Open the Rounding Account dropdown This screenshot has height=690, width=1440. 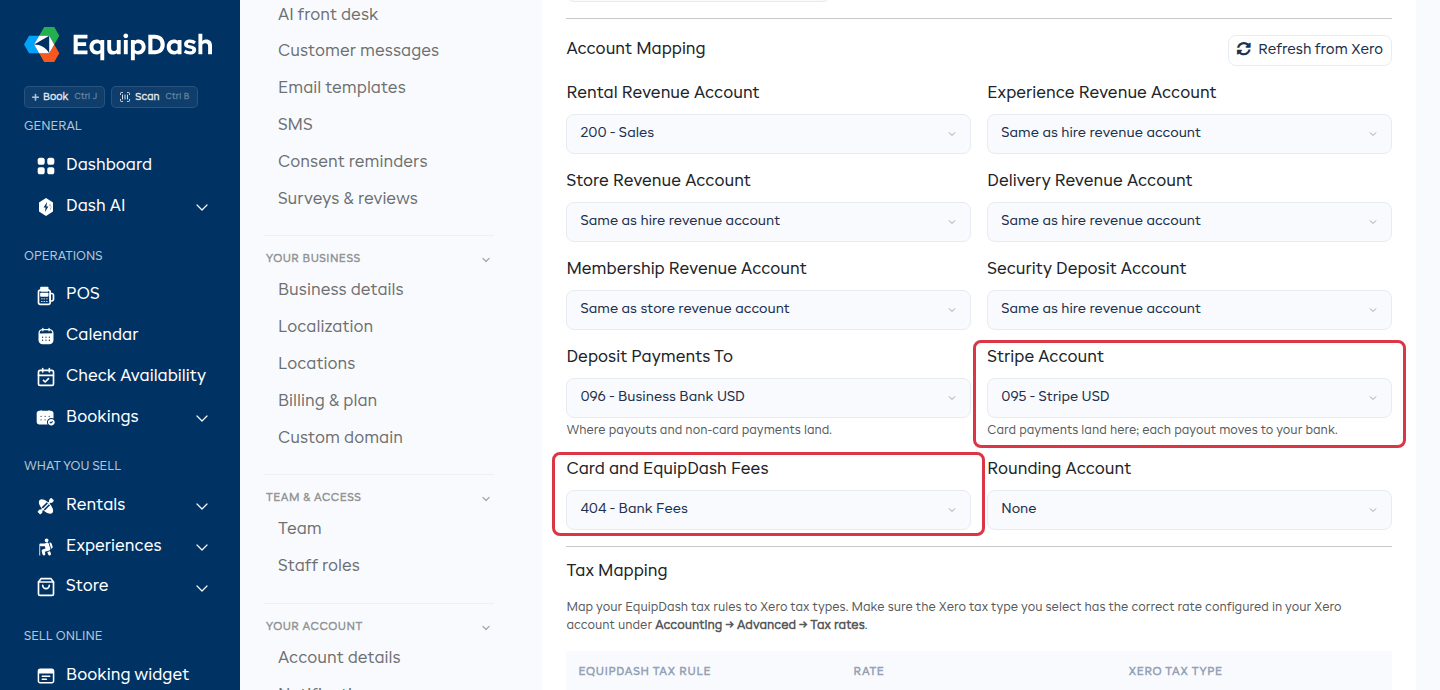click(1189, 509)
